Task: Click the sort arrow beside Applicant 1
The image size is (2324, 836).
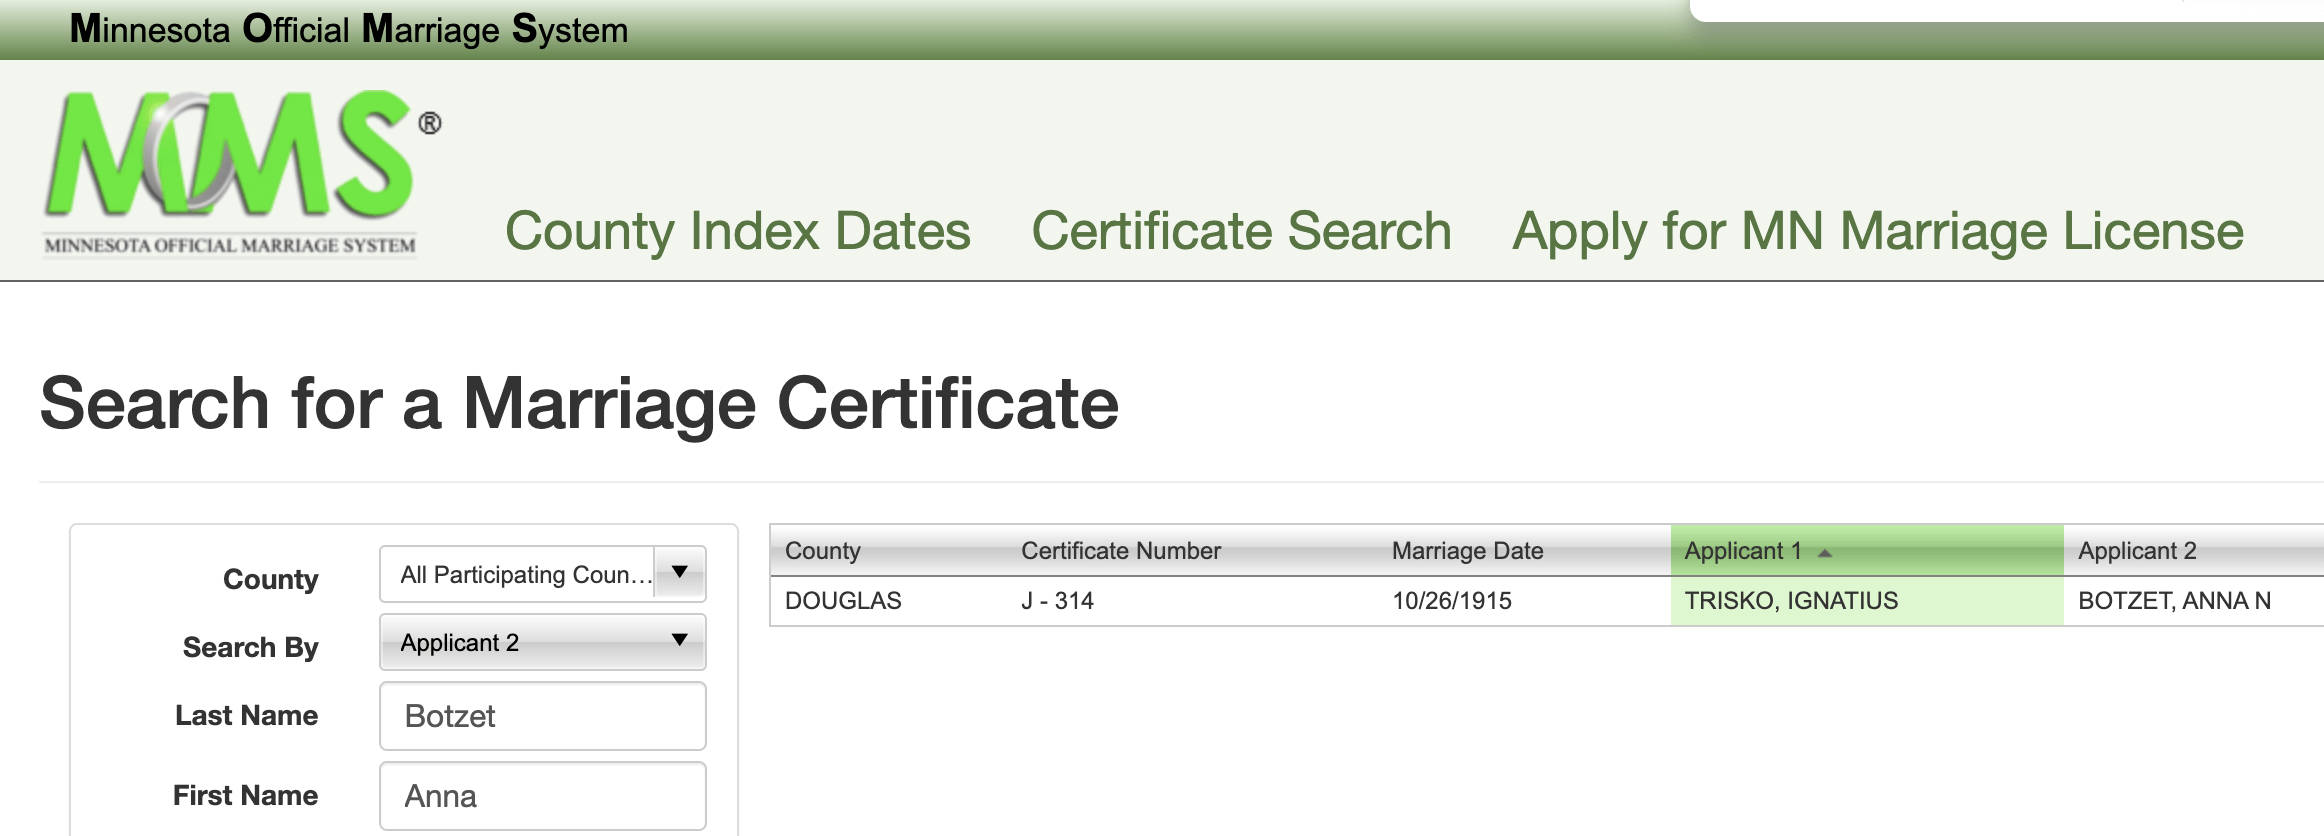Action: click(x=1825, y=553)
